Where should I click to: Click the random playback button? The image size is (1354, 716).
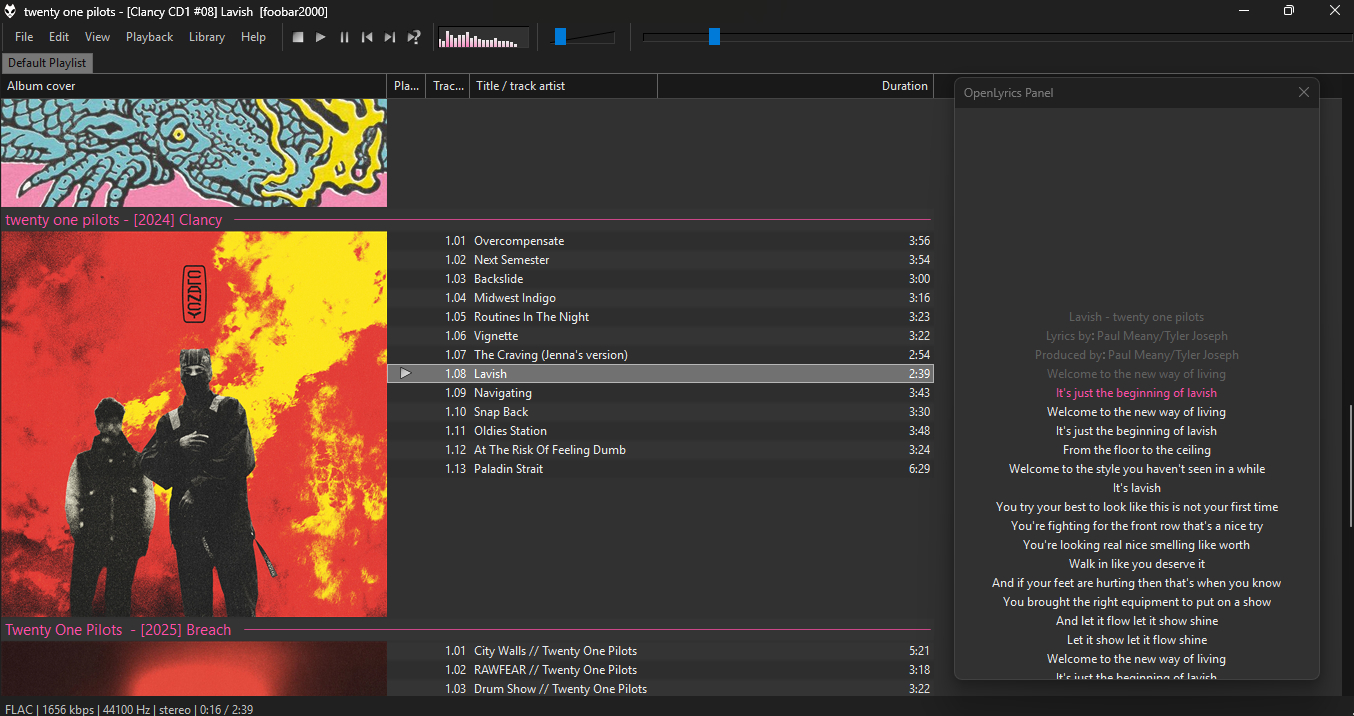tap(414, 37)
